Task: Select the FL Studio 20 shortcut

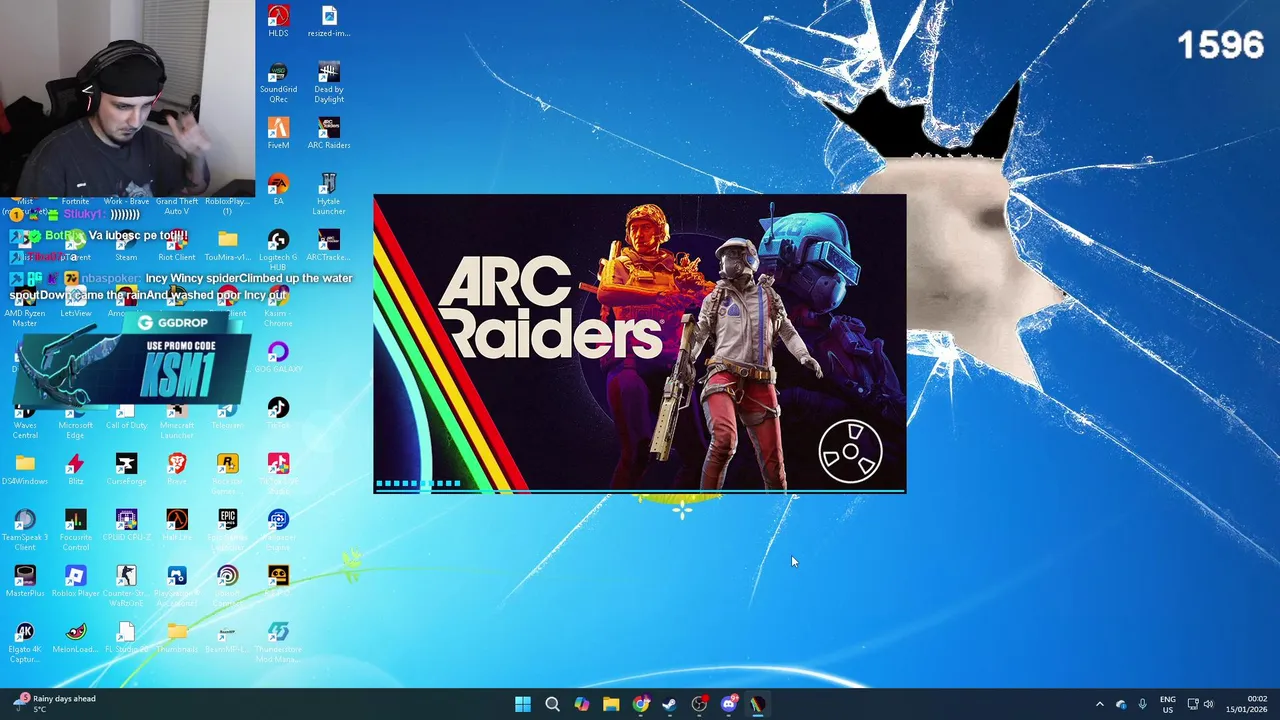Action: pos(126,637)
